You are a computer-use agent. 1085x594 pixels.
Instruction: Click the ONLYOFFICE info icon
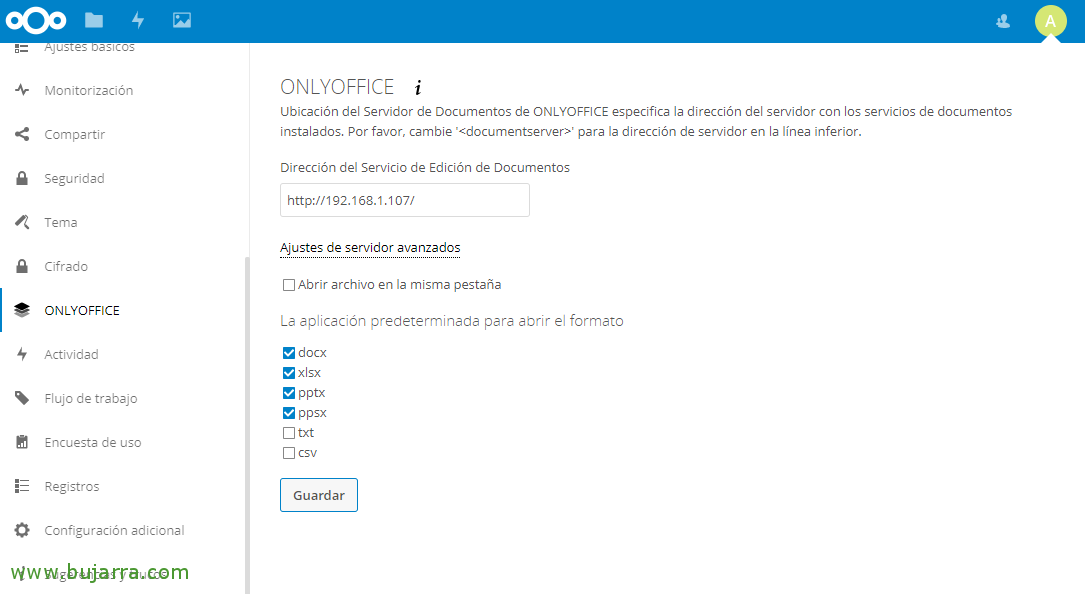point(418,88)
